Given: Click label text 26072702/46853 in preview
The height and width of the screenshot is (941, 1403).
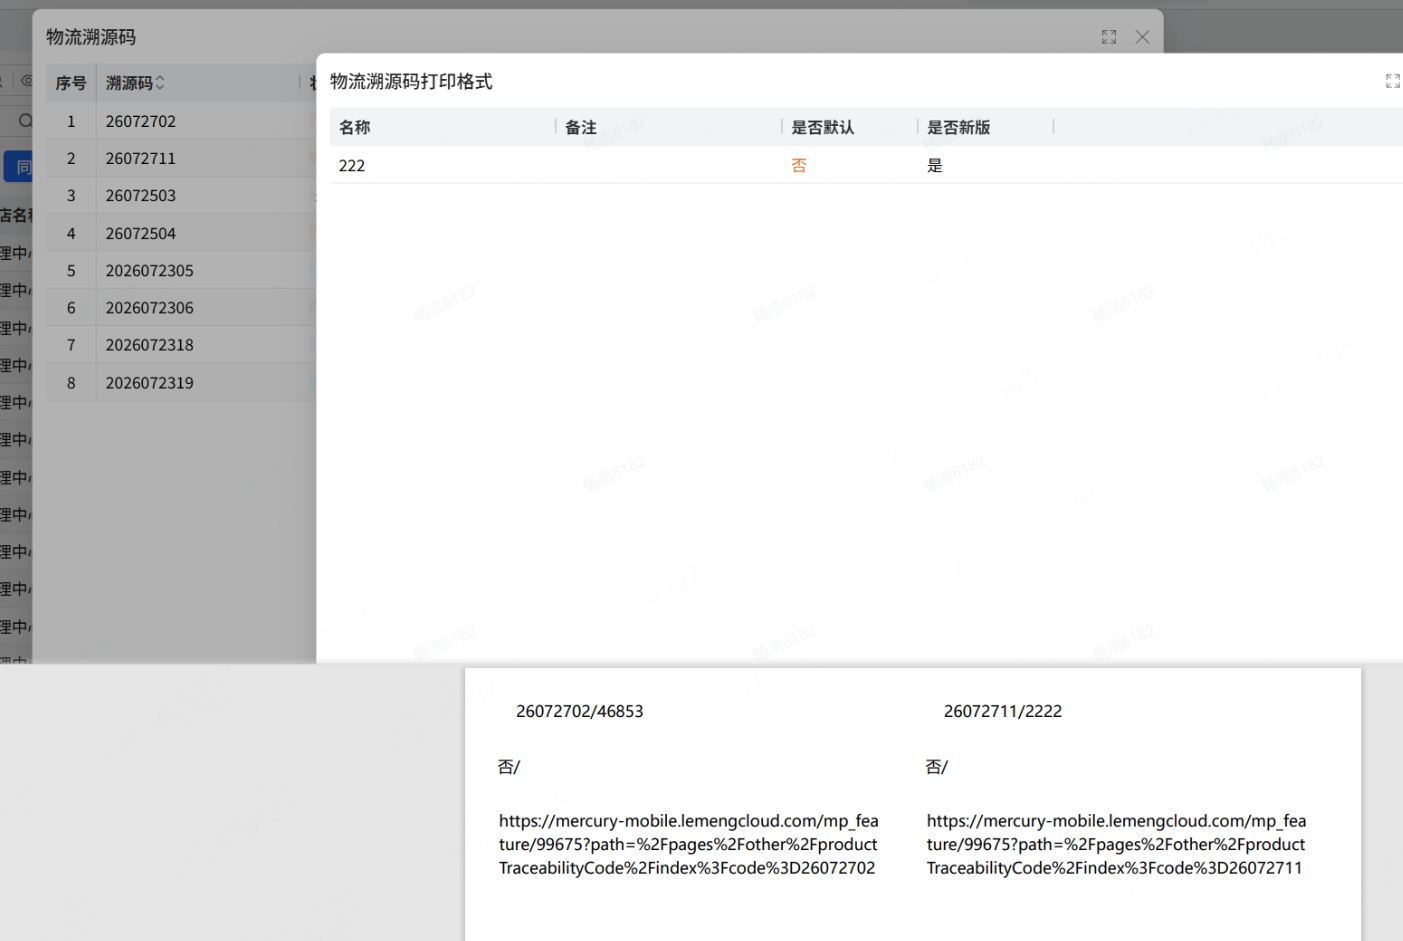Looking at the screenshot, I should pyautogui.click(x=580, y=711).
